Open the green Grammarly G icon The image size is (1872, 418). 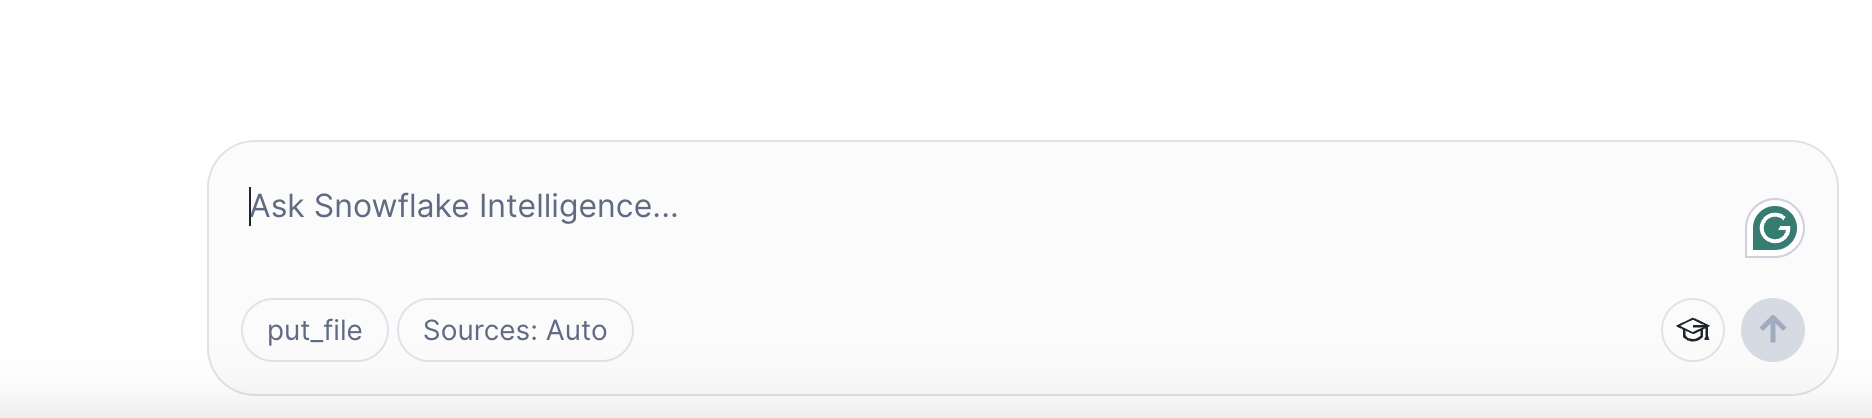pyautogui.click(x=1775, y=228)
